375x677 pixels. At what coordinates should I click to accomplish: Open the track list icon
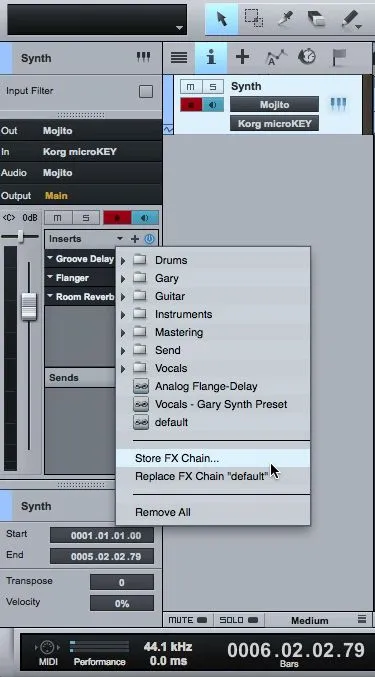coord(179,57)
